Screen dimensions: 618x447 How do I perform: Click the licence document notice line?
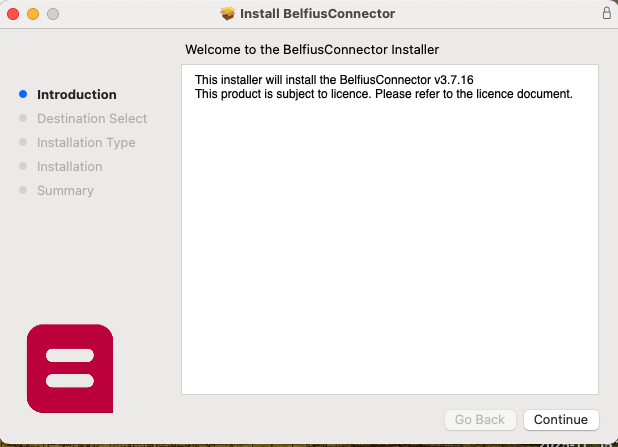(x=383, y=94)
